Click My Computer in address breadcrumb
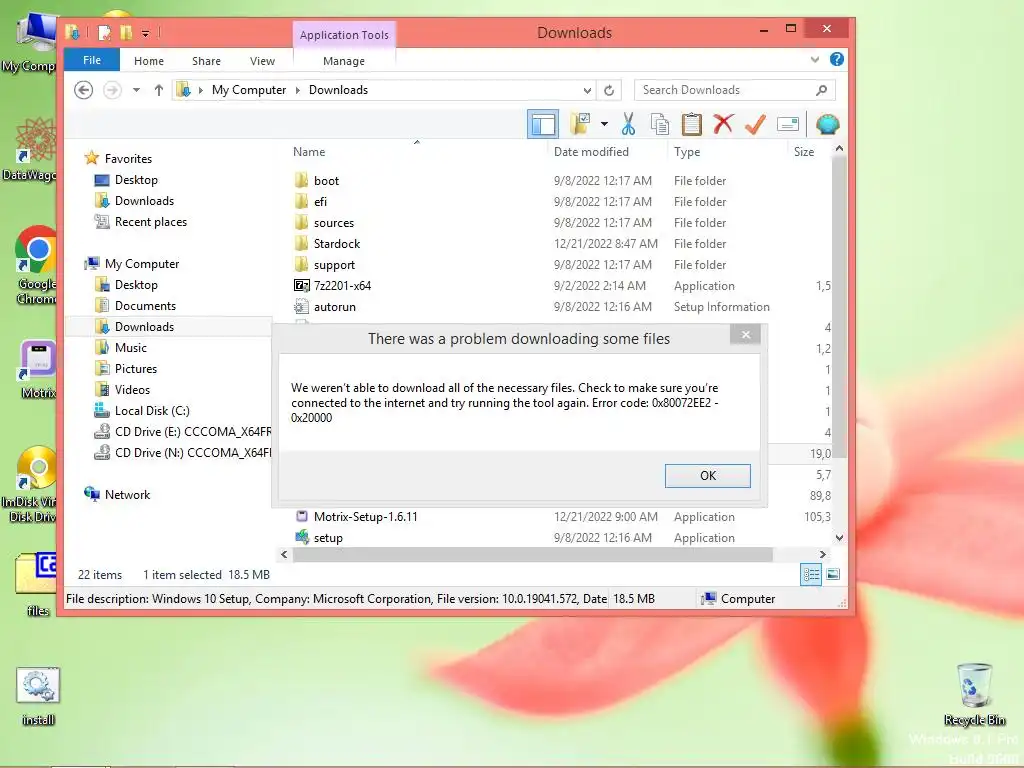Viewport: 1024px width, 768px height. (249, 90)
